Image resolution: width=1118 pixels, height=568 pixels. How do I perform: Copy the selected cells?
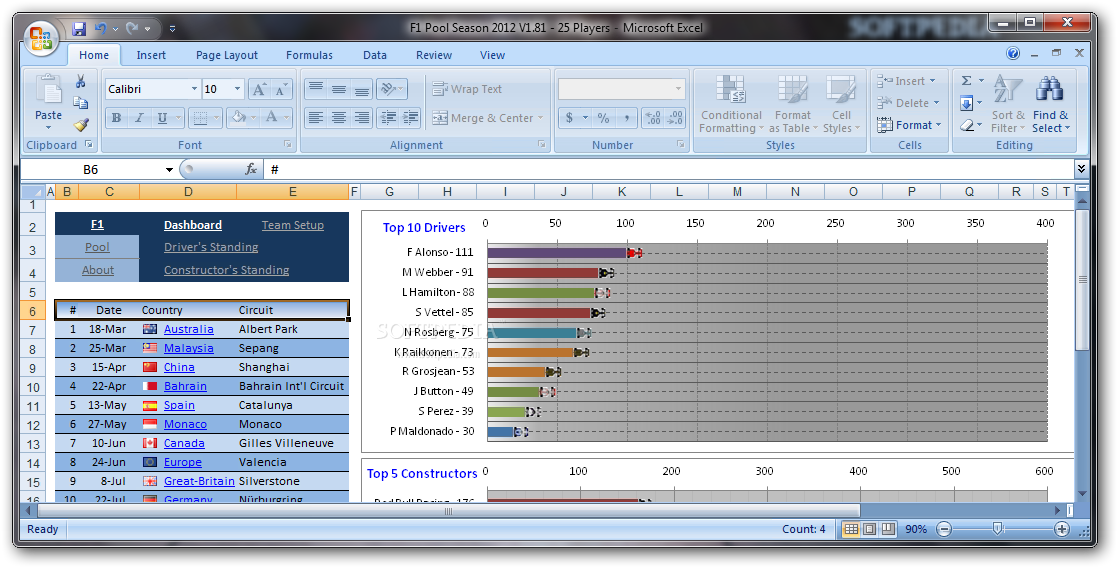81,103
